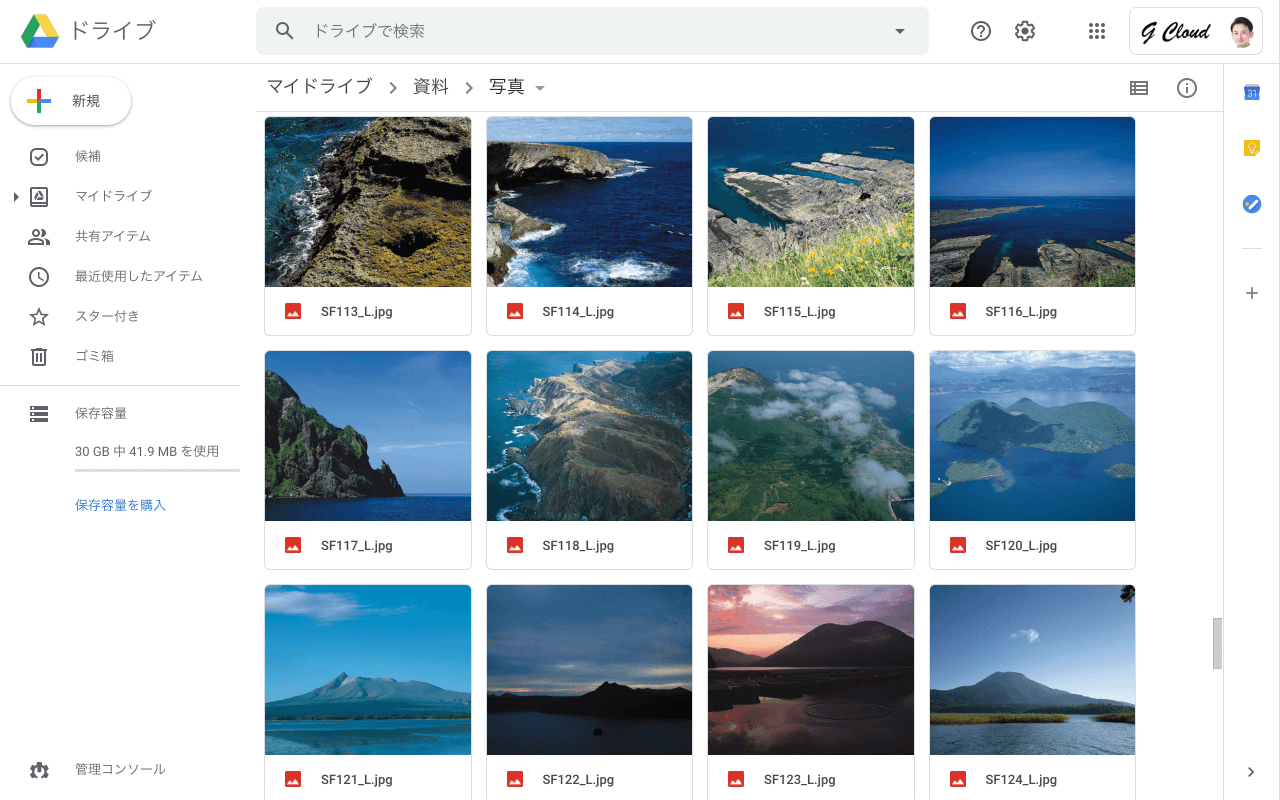
Task: Click file name SF114_L.jpg
Action: coord(578,312)
